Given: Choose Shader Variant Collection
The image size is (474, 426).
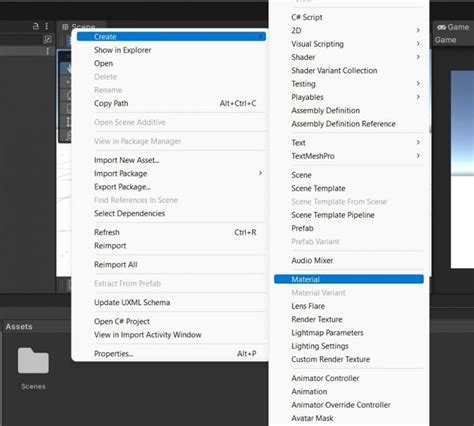Looking at the screenshot, I should (x=349, y=71).
